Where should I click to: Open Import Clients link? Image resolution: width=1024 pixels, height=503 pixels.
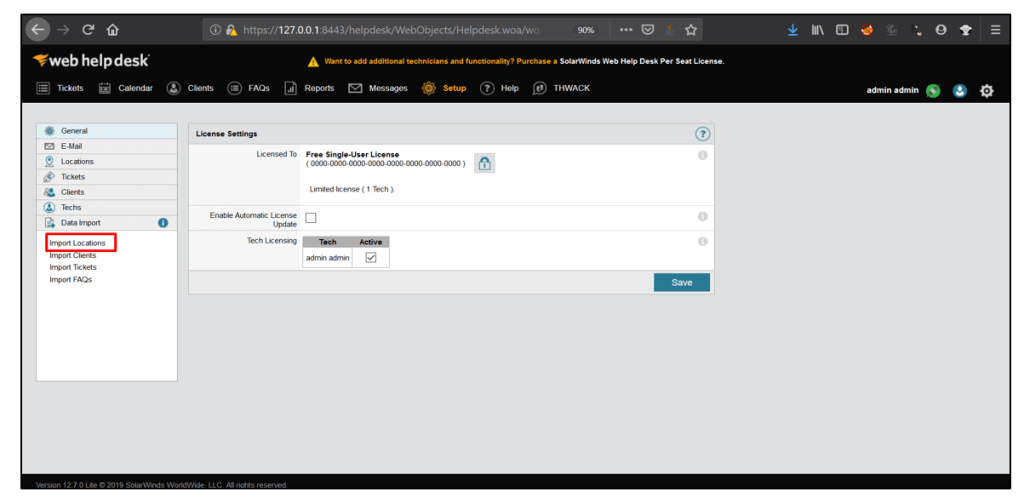pyautogui.click(x=72, y=255)
